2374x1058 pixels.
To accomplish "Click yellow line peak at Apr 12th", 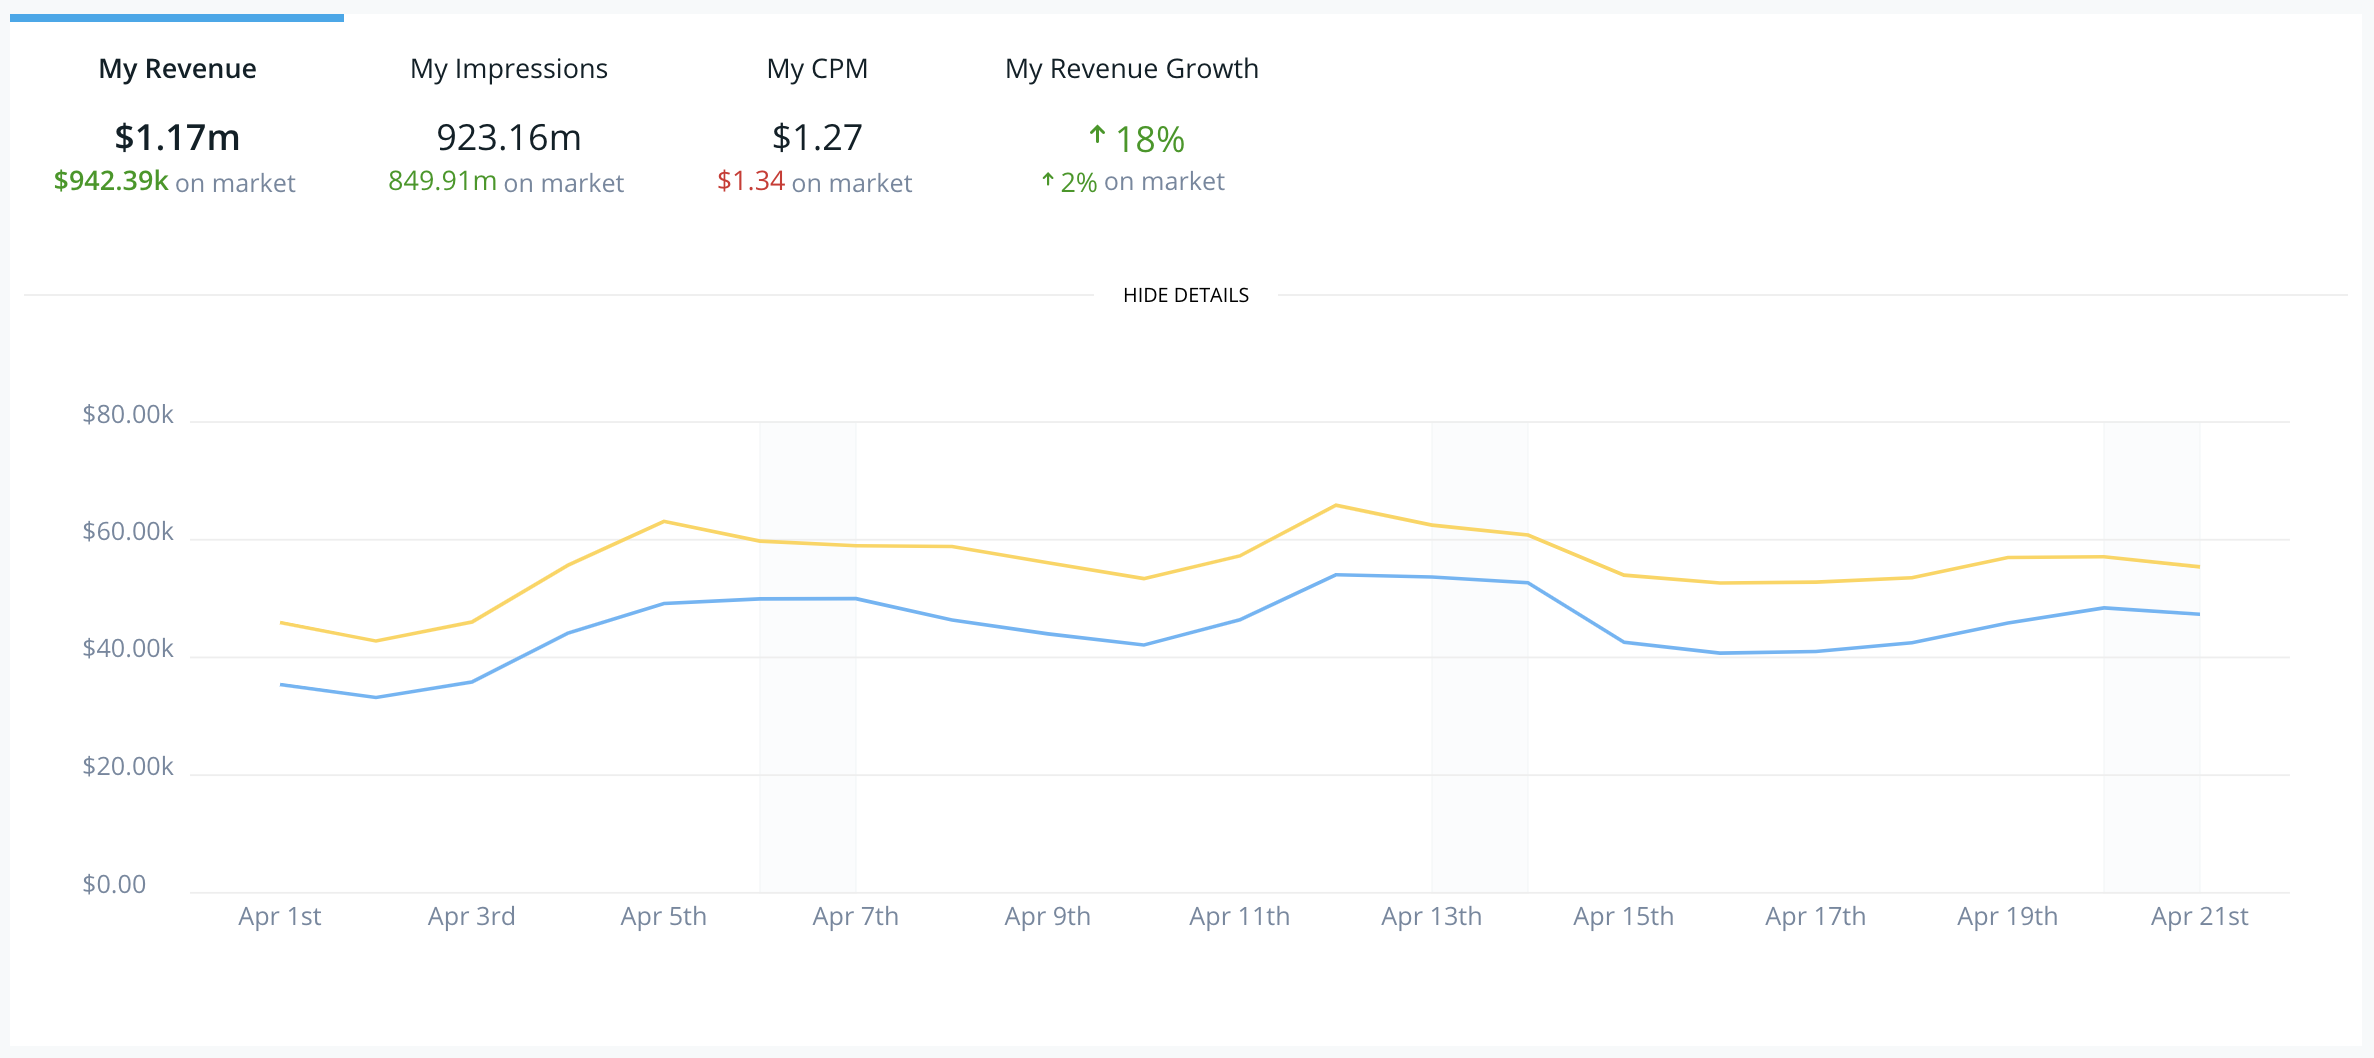I will [x=1336, y=505].
